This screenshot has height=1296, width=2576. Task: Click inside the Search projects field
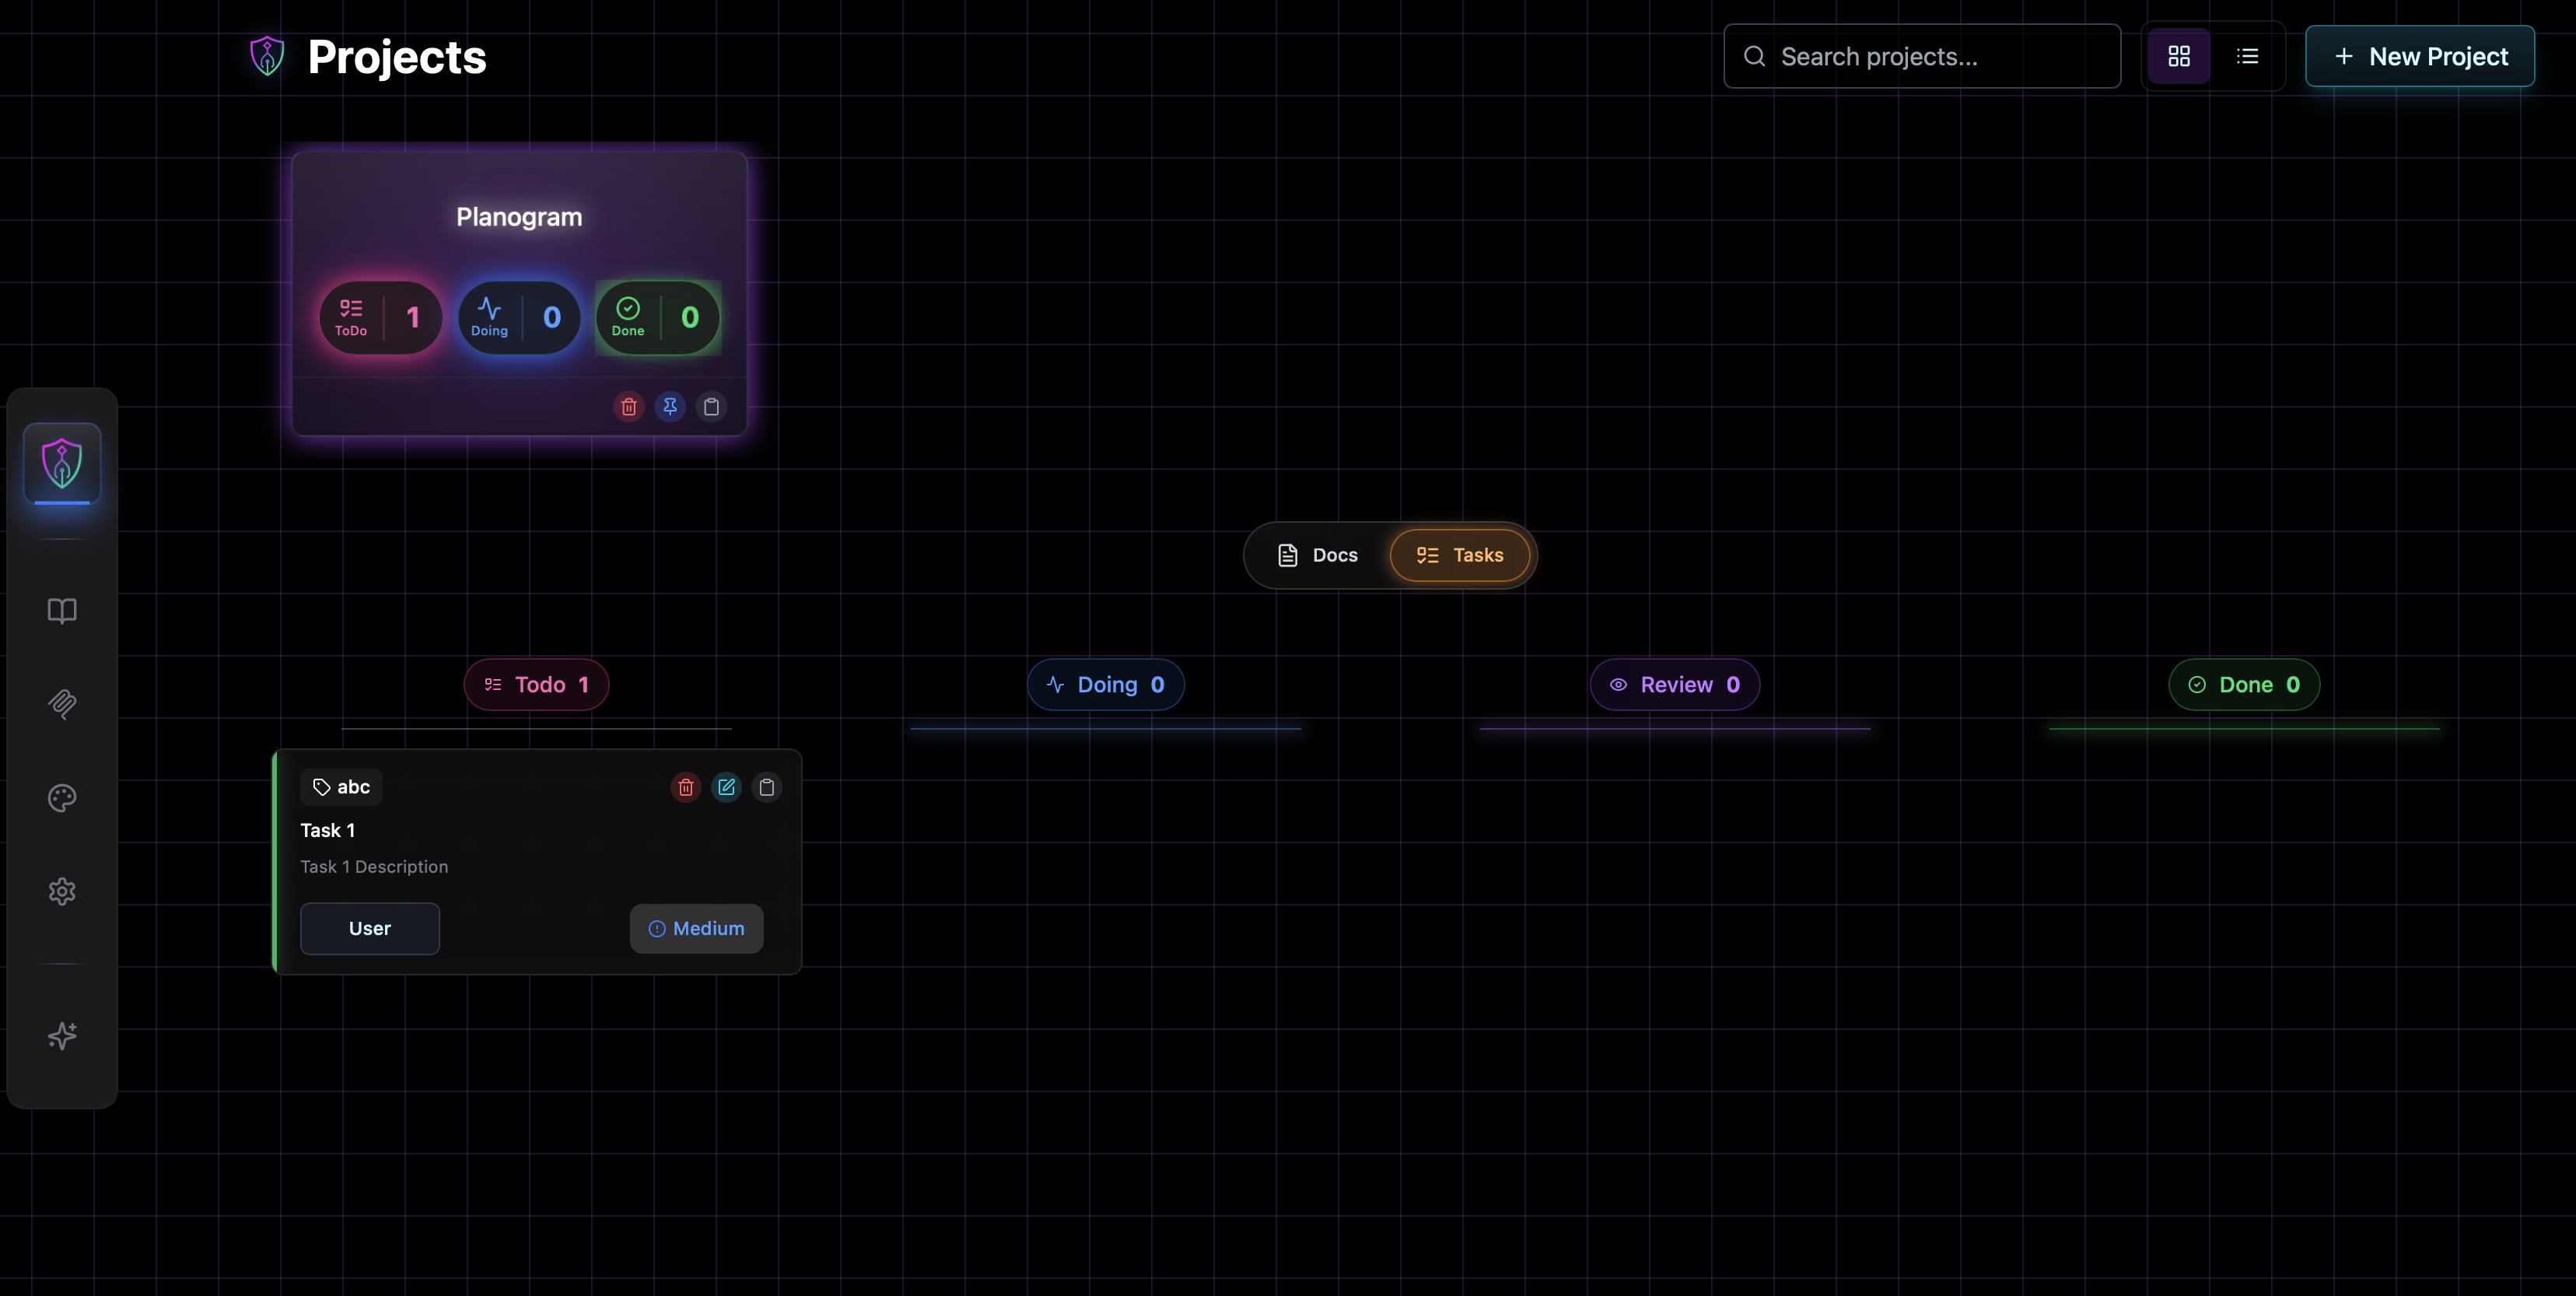pos(1920,56)
